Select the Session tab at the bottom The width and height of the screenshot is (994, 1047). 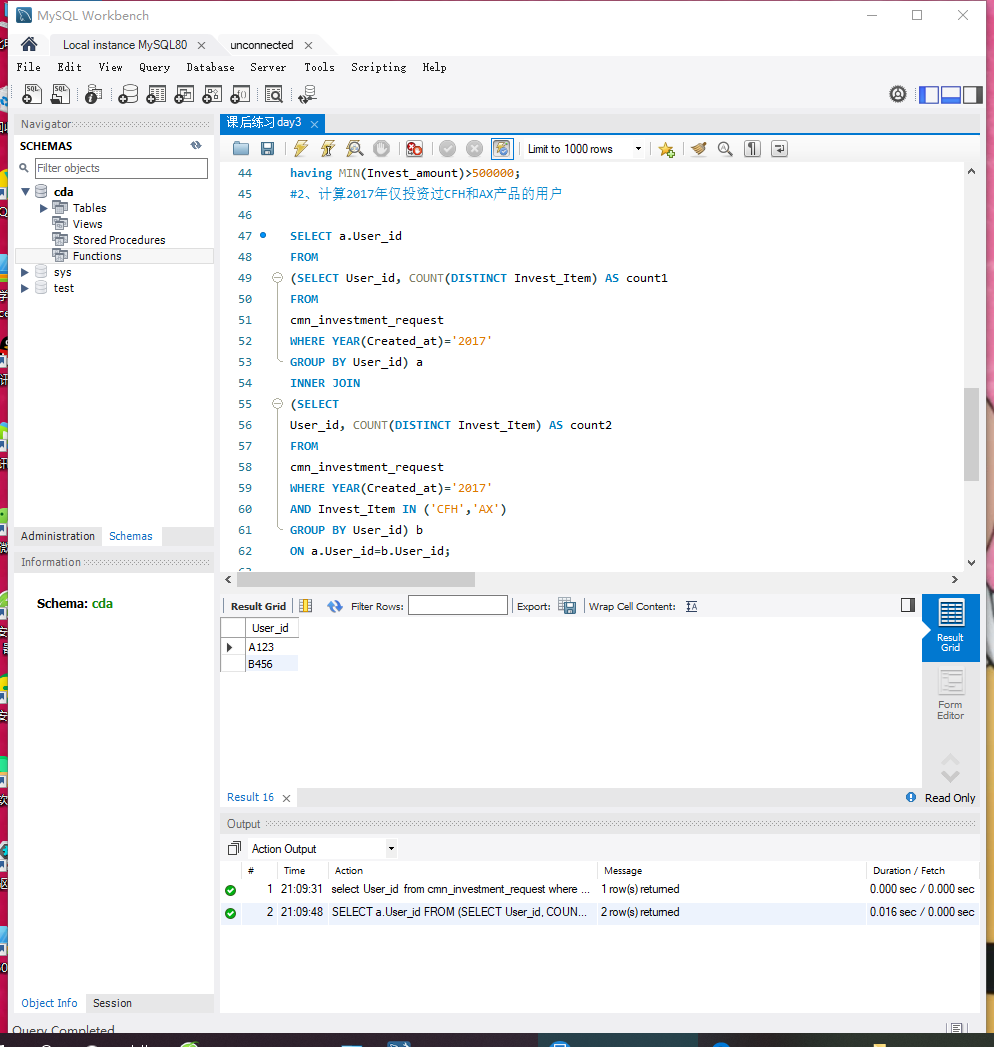(112, 1003)
